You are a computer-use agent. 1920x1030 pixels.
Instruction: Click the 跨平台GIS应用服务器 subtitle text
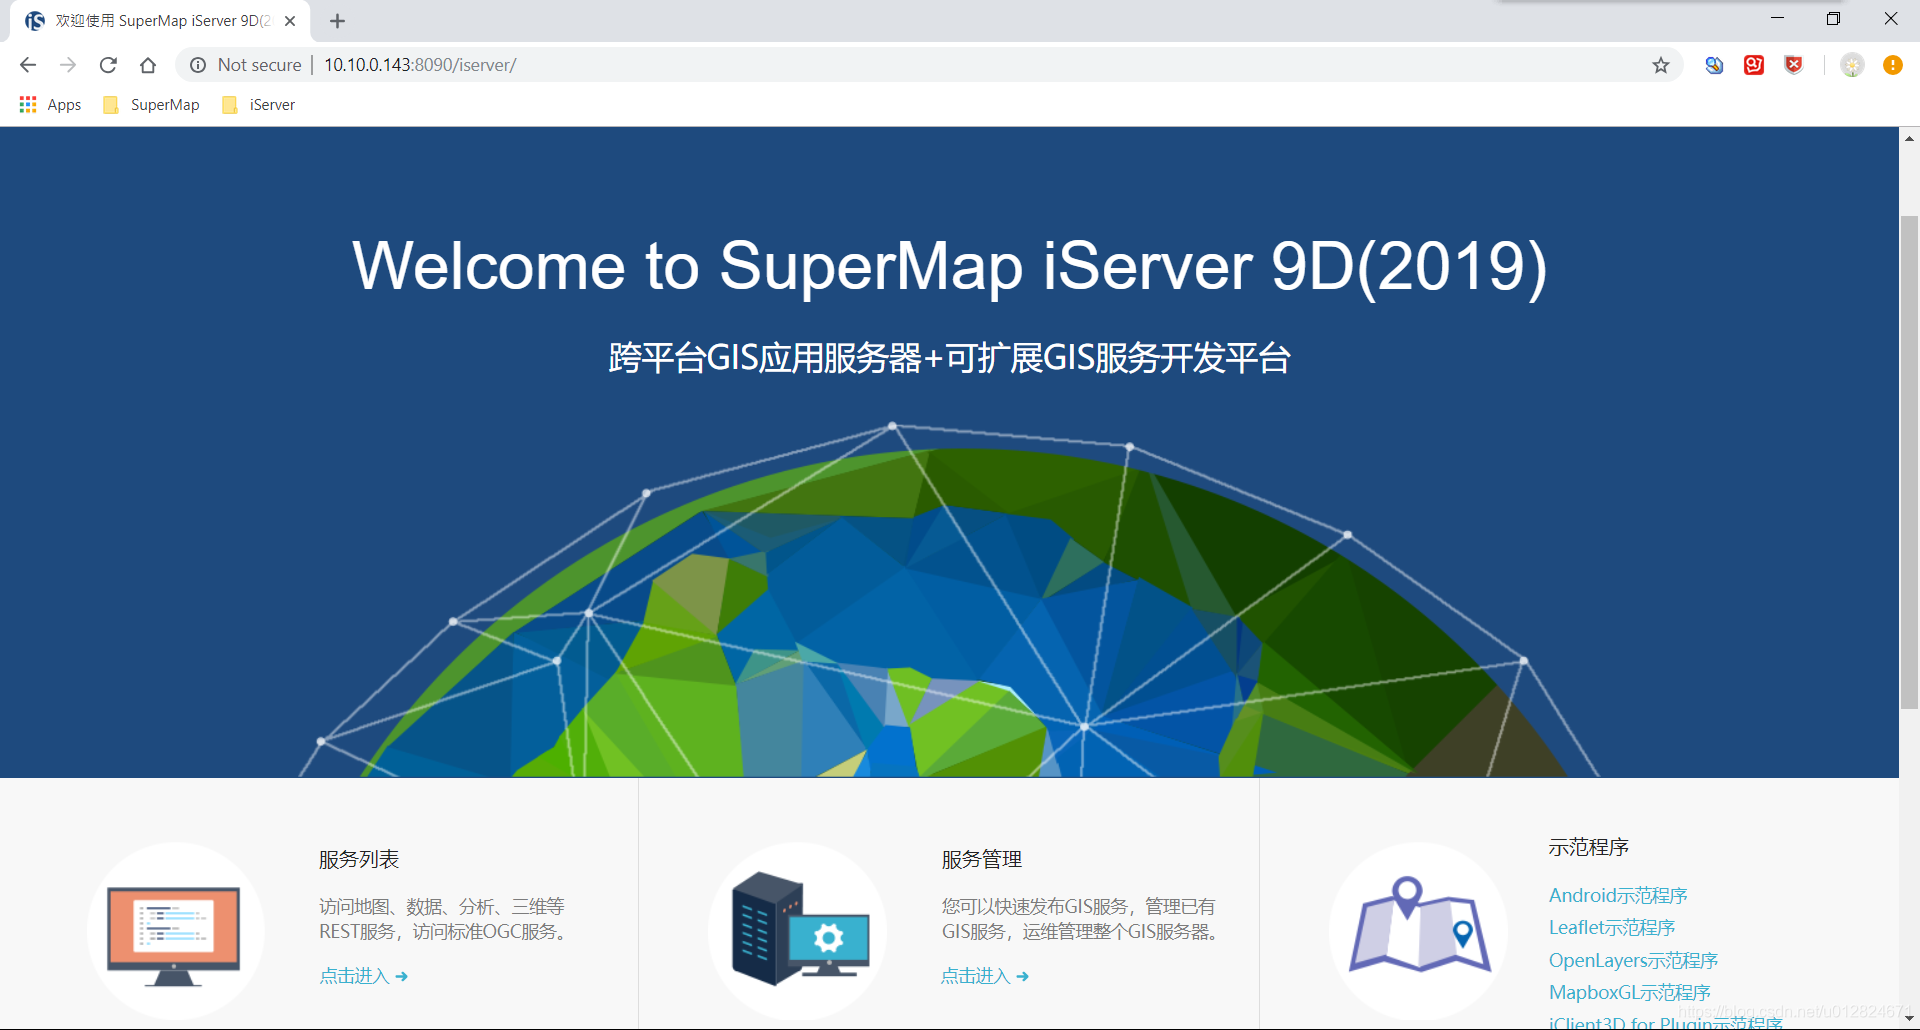point(950,358)
